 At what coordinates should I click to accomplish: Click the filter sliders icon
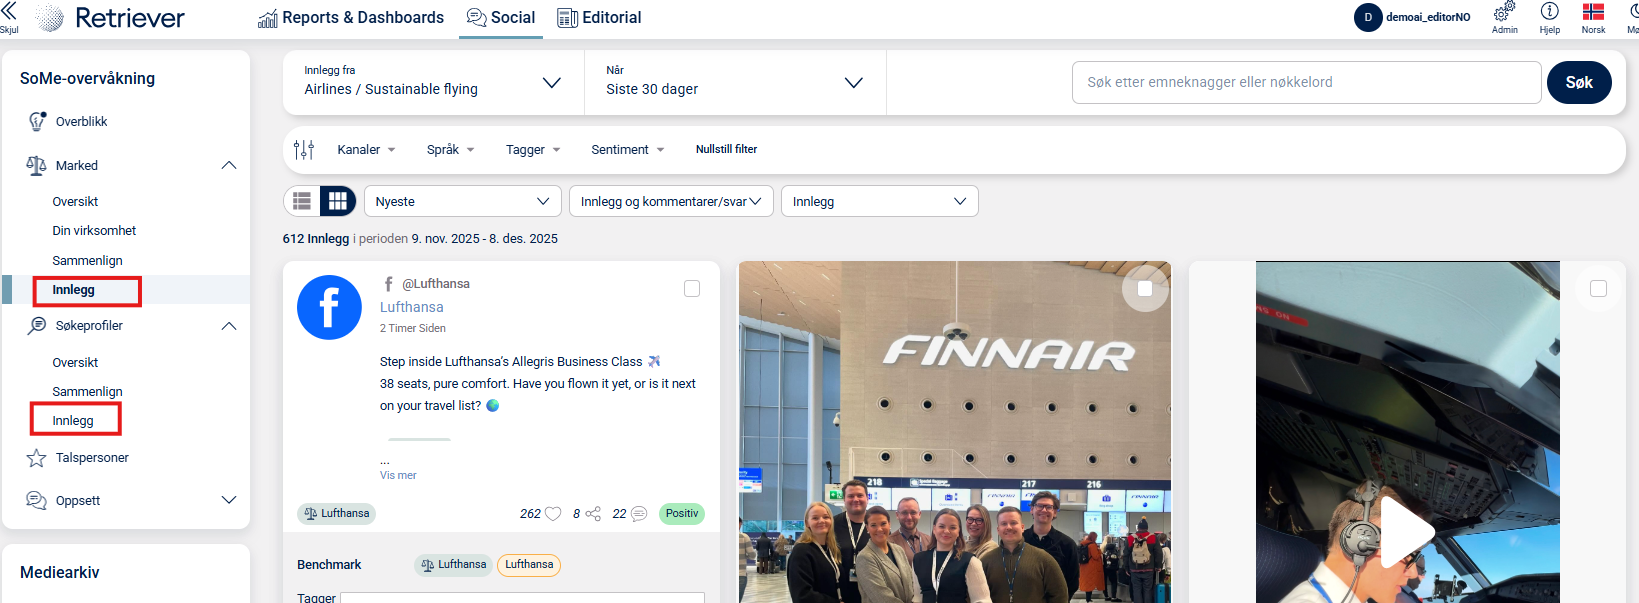(x=304, y=150)
